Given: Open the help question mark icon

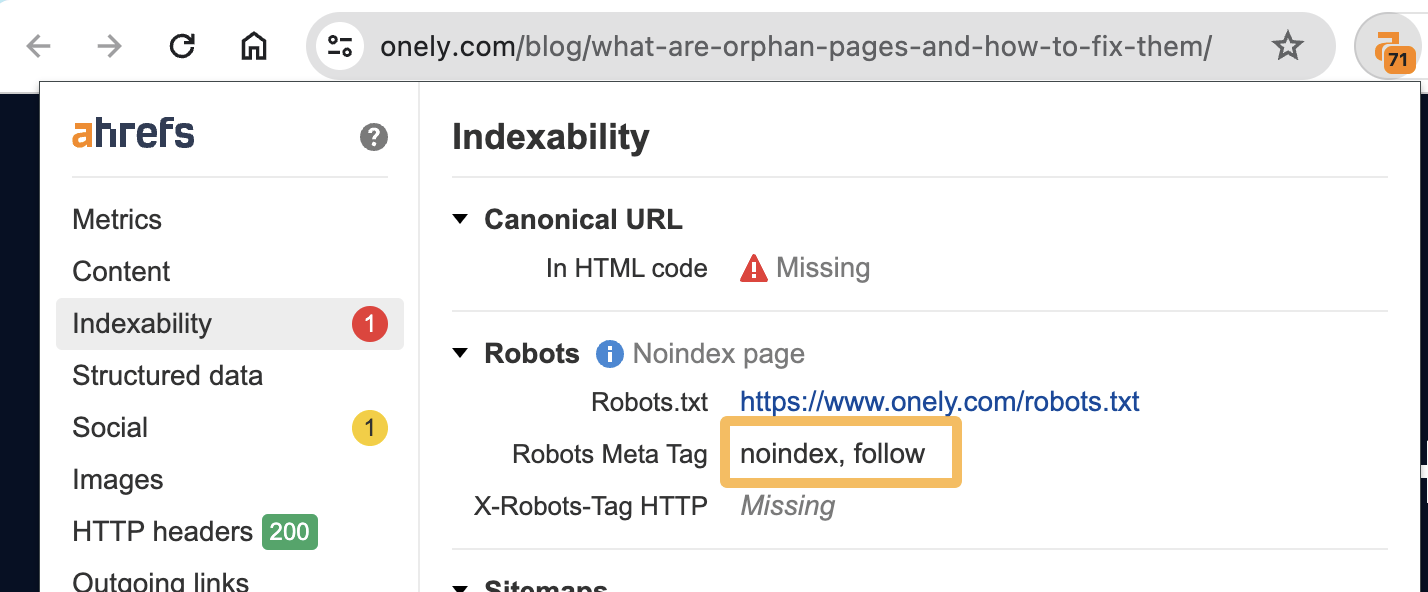Looking at the screenshot, I should (372, 137).
